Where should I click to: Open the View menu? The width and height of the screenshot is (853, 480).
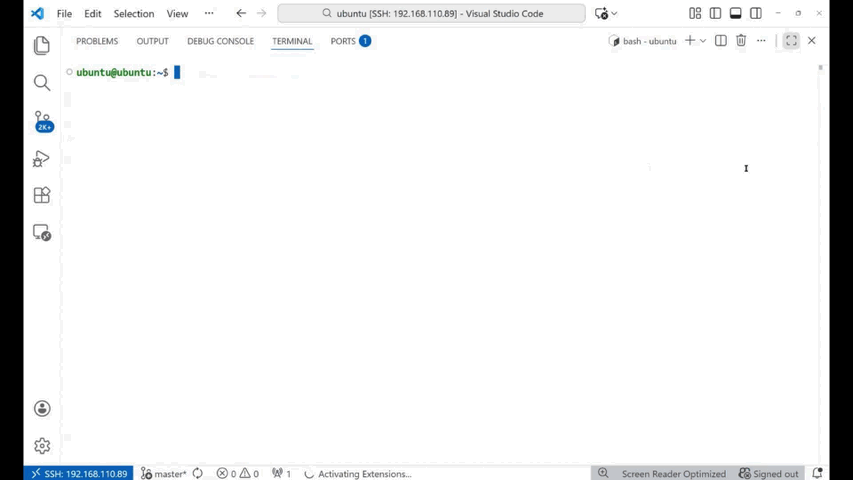pos(177,14)
